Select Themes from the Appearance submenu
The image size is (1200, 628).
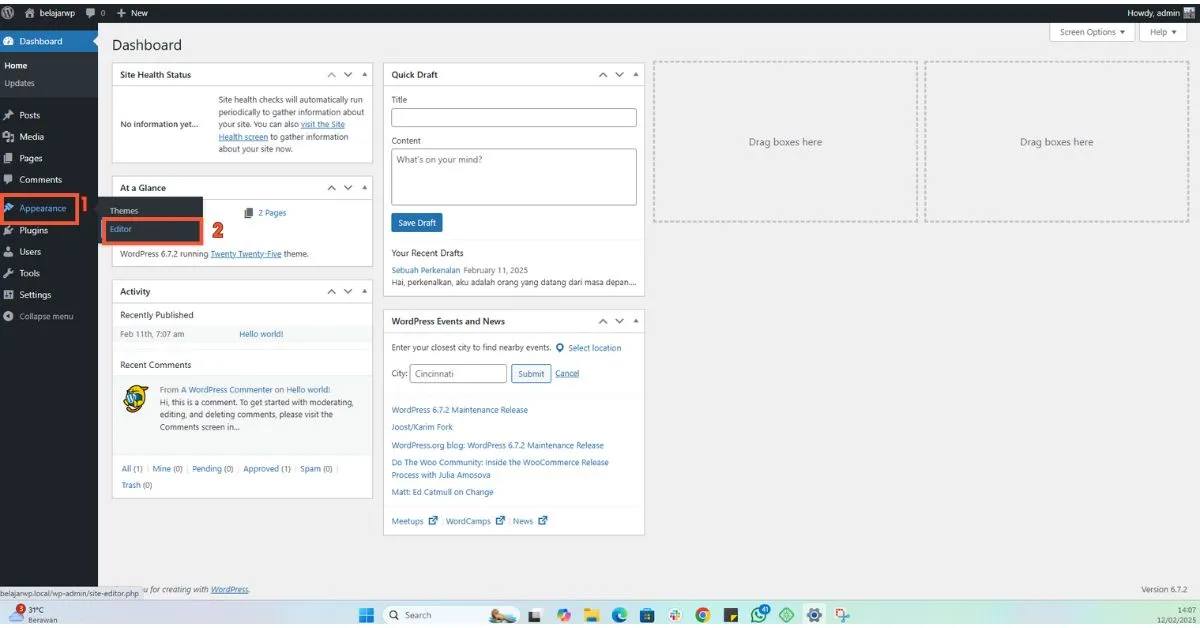click(124, 210)
